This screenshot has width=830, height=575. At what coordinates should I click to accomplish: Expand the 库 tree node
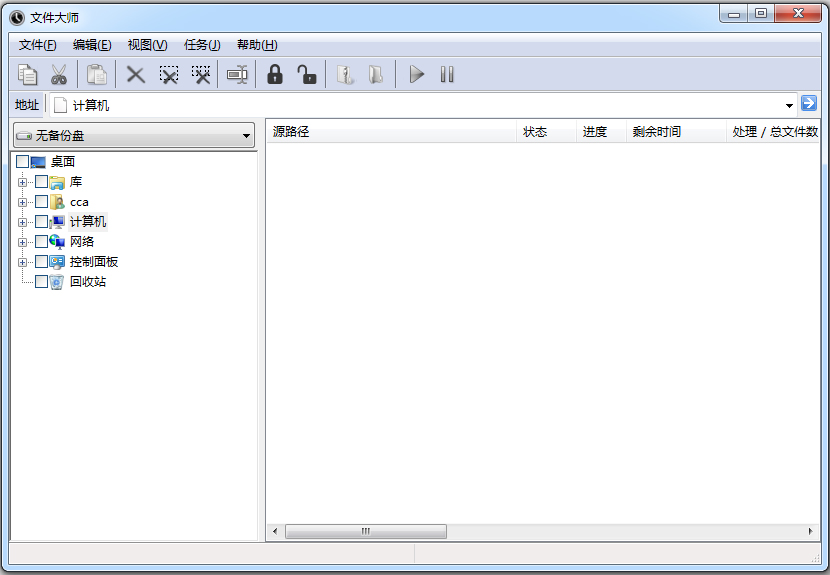coord(22,183)
